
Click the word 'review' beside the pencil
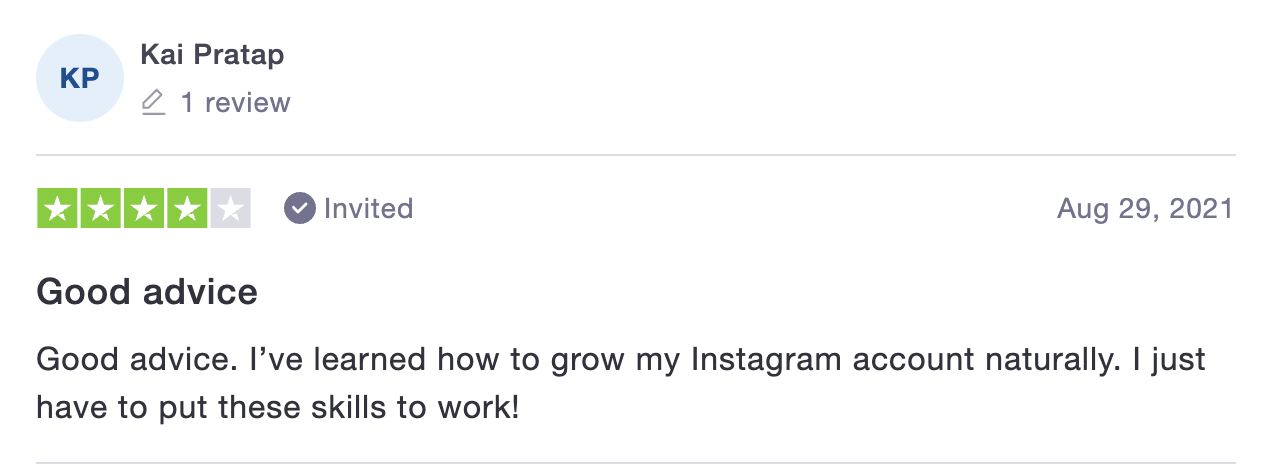pyautogui.click(x=246, y=102)
